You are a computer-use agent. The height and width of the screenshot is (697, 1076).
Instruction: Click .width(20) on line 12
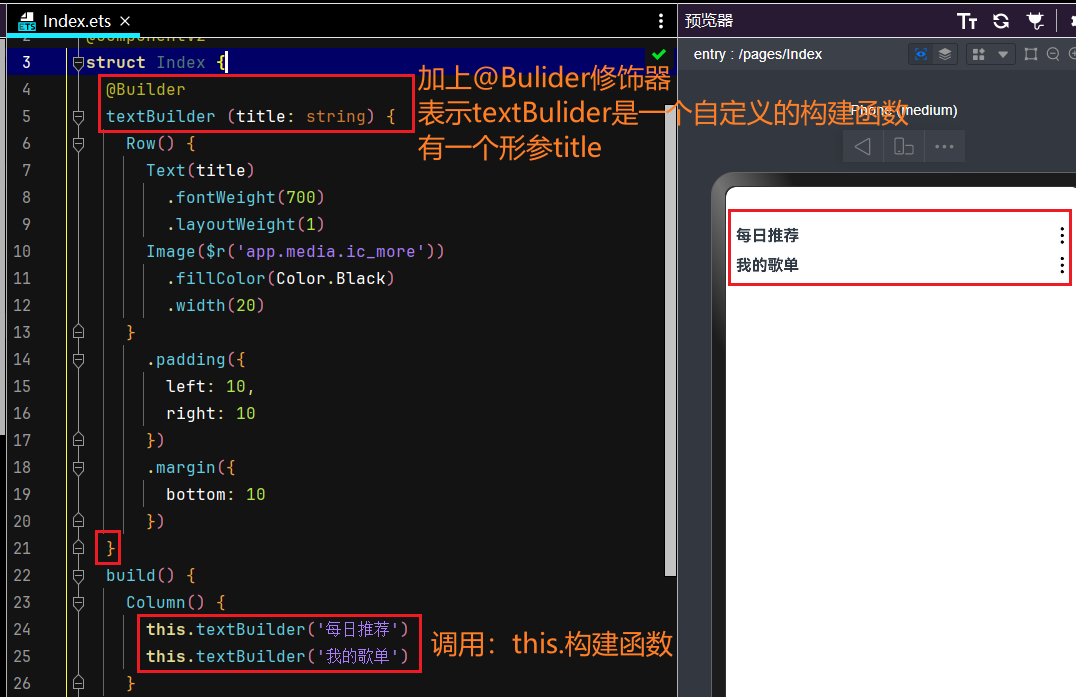[215, 305]
